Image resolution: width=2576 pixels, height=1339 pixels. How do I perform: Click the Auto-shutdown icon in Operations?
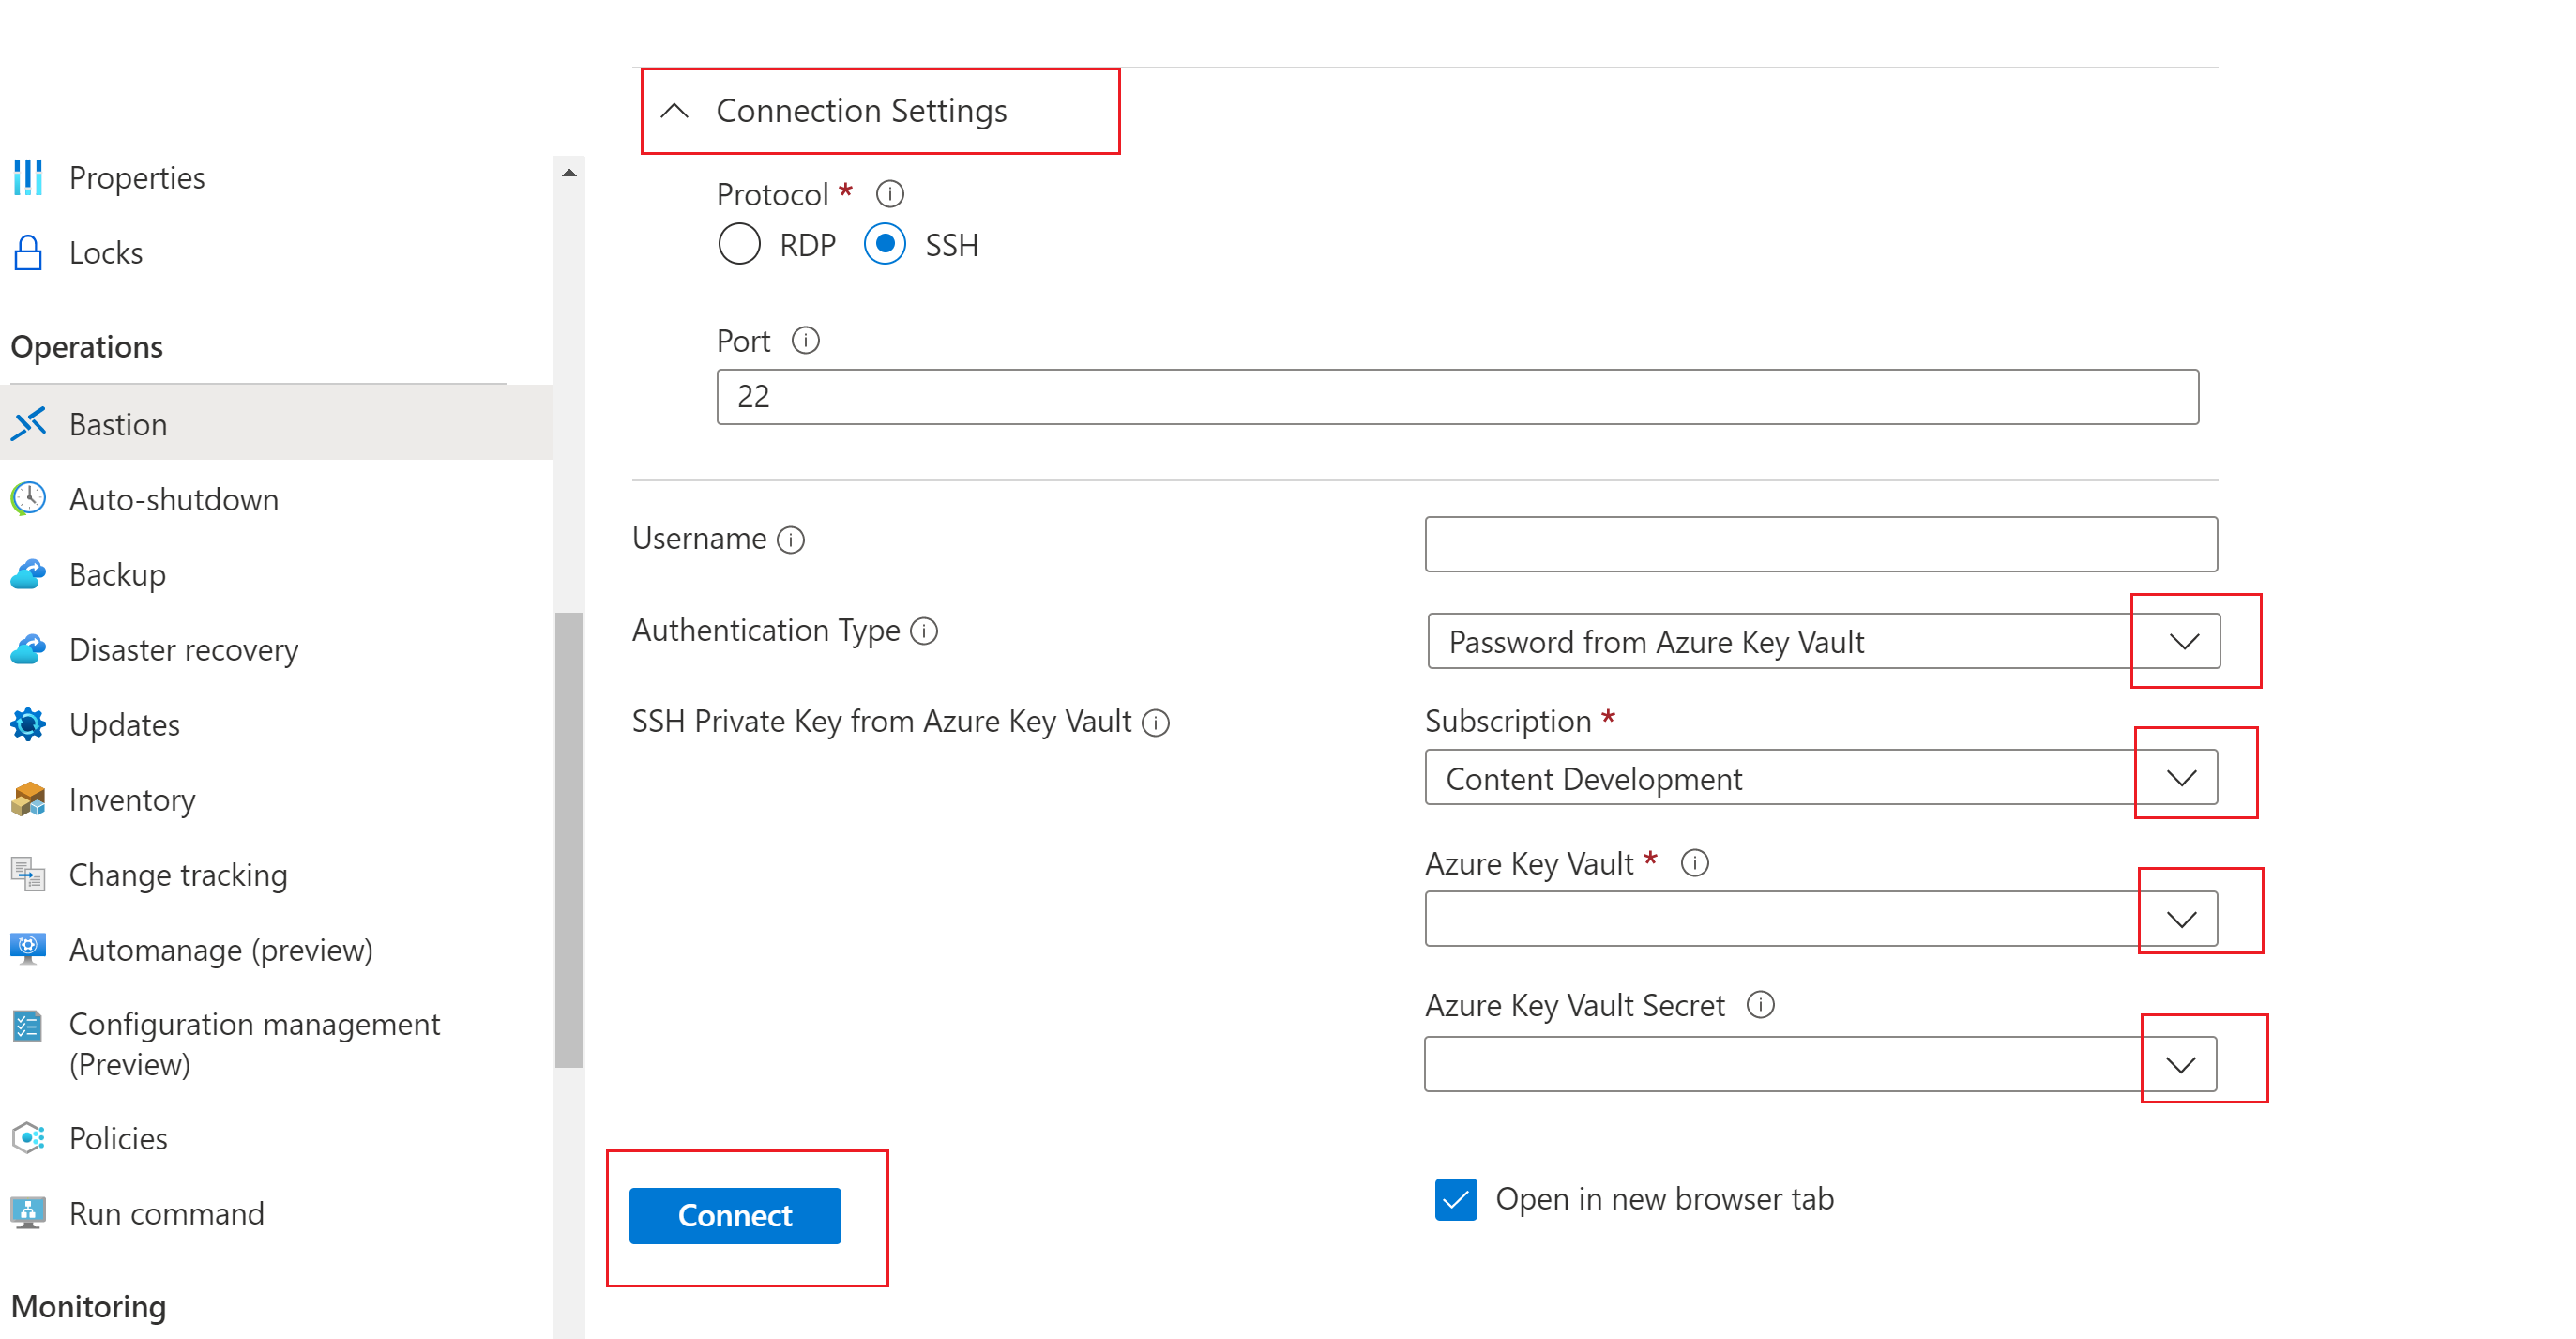pos(33,497)
